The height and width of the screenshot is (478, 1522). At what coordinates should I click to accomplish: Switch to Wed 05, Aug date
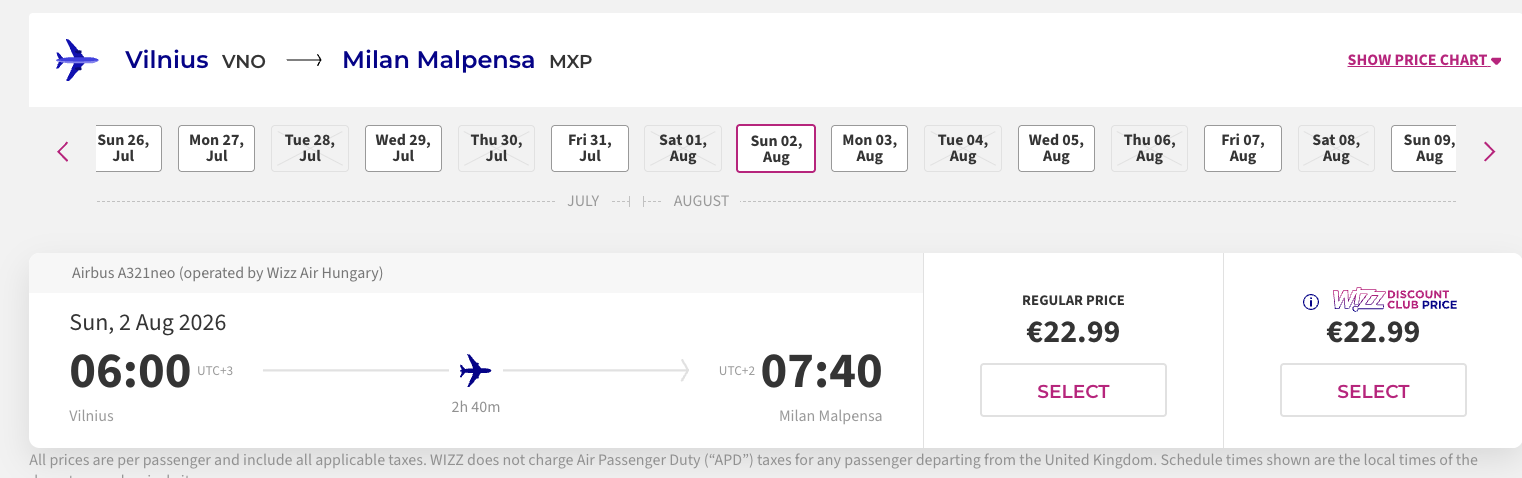point(1056,148)
